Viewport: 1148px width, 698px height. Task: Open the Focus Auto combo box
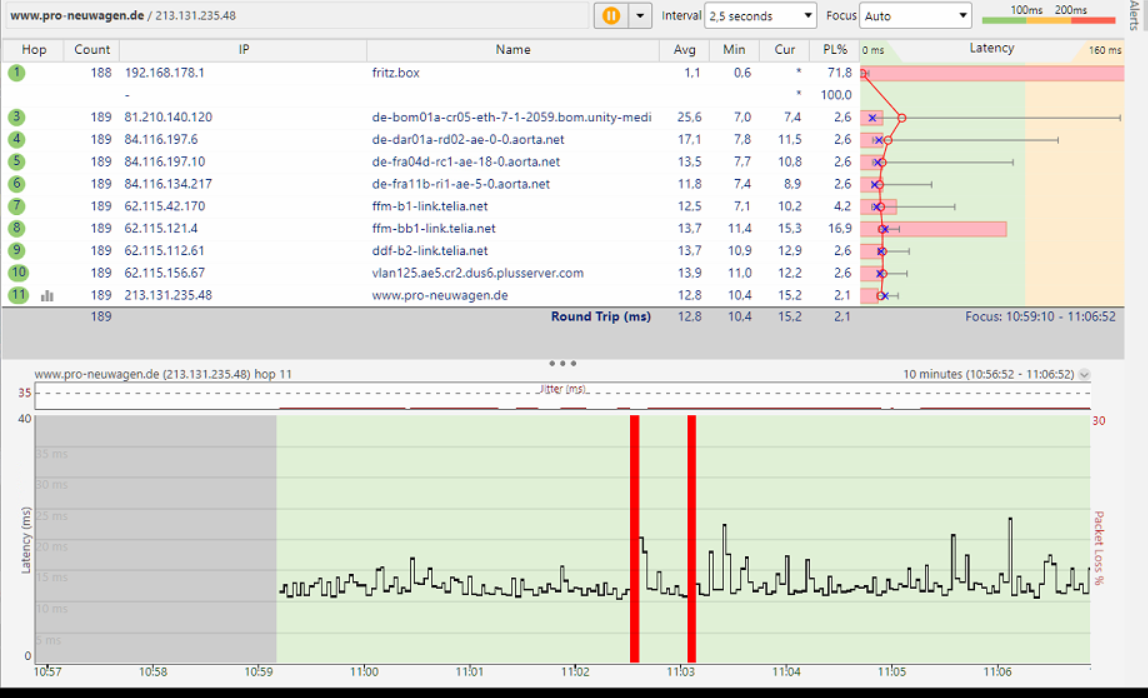(x=915, y=15)
